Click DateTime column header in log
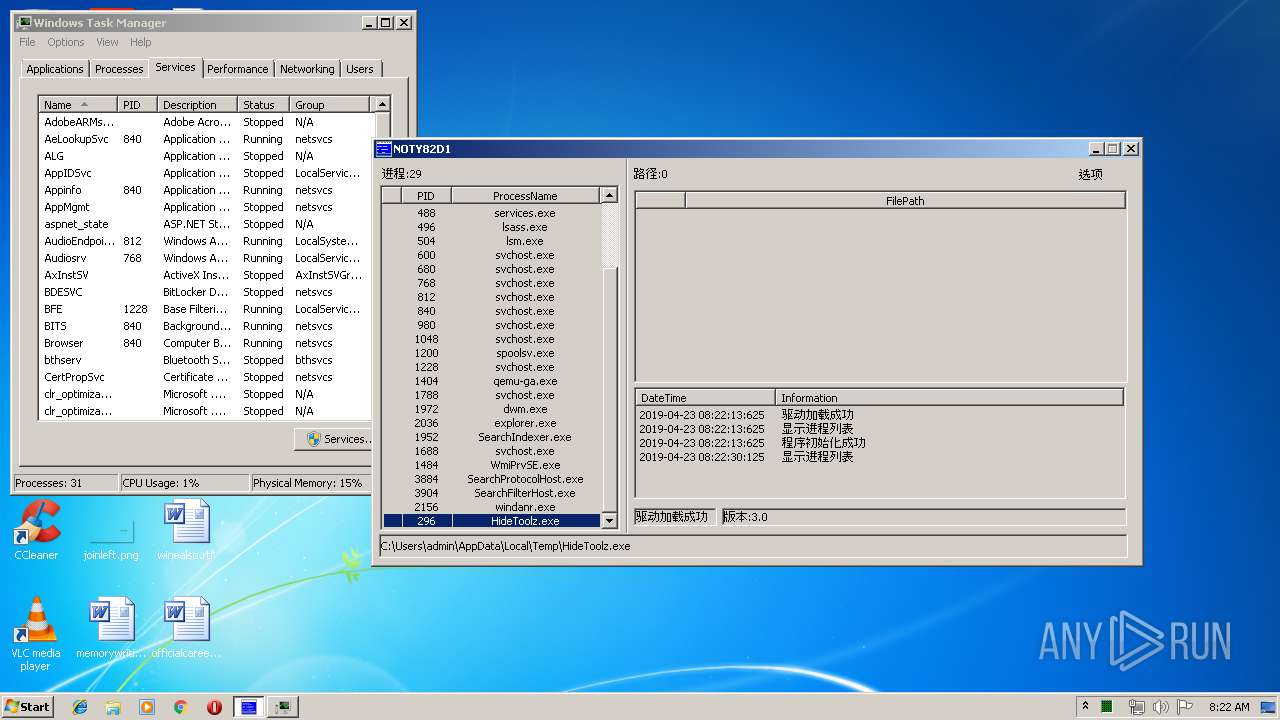1280x720 pixels. (x=705, y=398)
